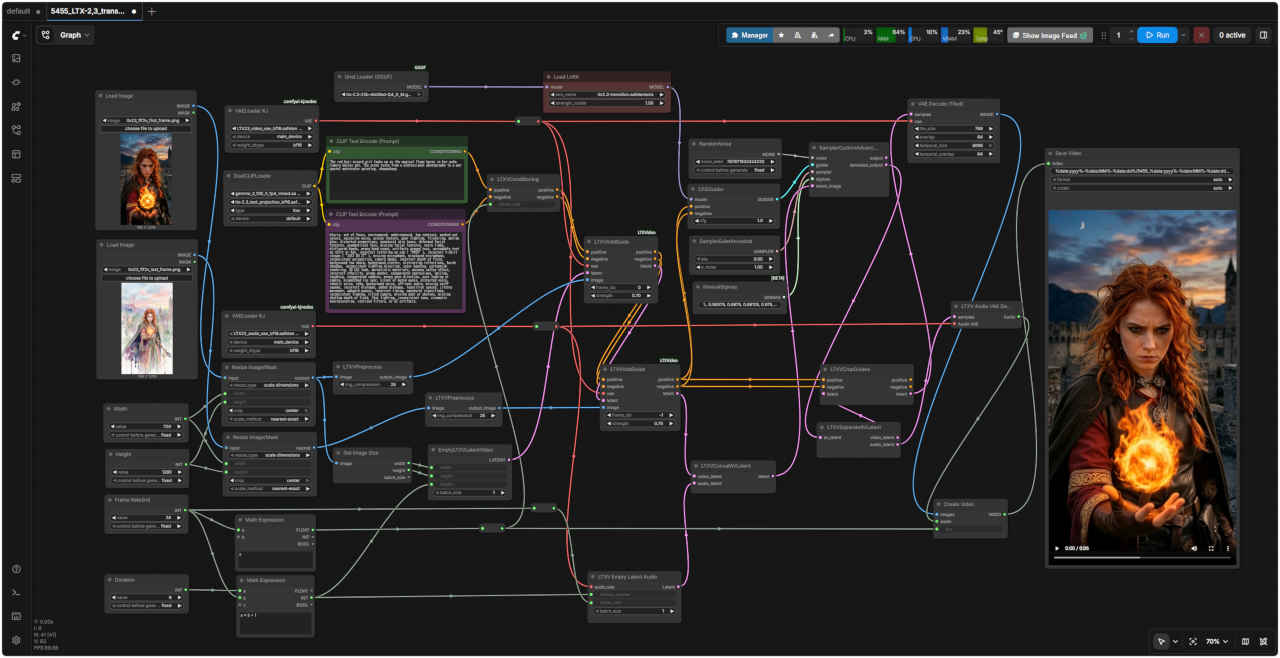
Task: Open the bottom stacked-panels sidebar icon
Action: pyautogui.click(x=16, y=178)
